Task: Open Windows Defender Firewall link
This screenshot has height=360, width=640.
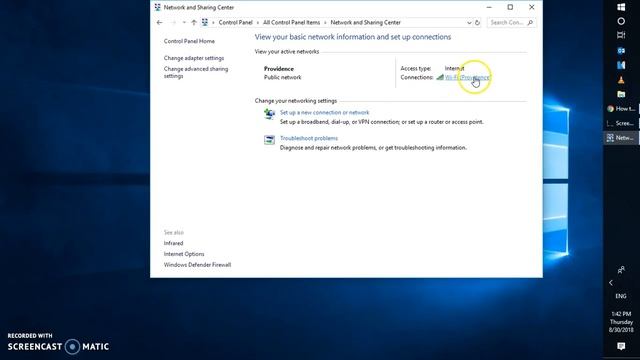Action: (x=198, y=264)
